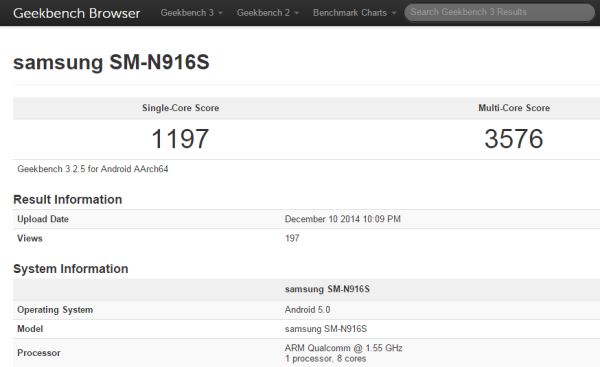Open the Geekbench 3 menu
600x367 pixels.
coord(191,13)
